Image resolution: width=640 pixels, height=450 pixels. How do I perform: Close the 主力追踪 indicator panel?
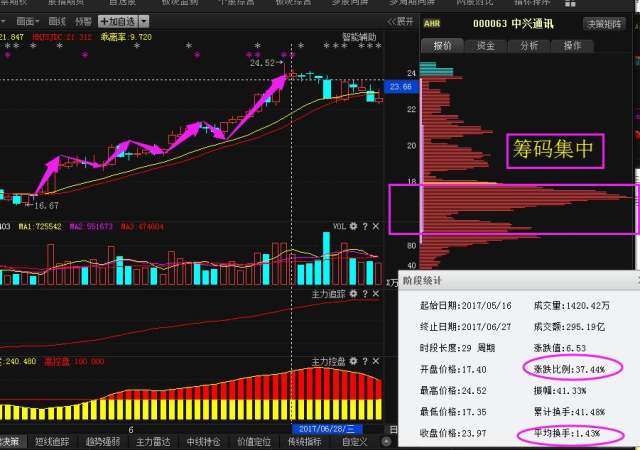pyautogui.click(x=376, y=294)
